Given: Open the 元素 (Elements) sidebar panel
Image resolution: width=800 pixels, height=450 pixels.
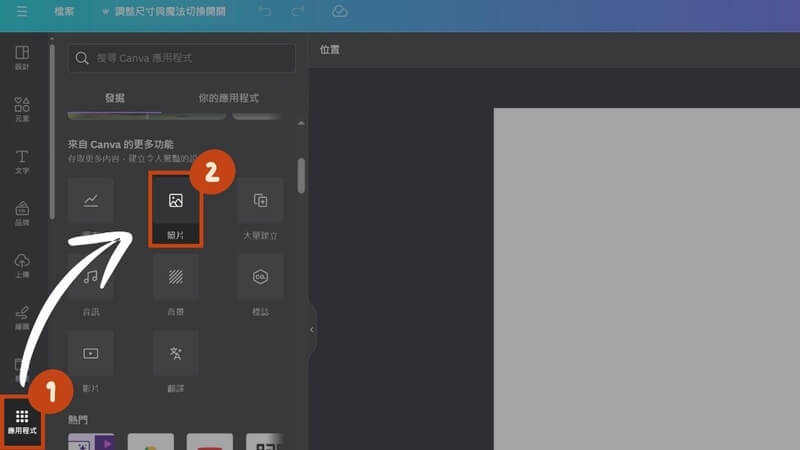Looking at the screenshot, I should (x=22, y=109).
